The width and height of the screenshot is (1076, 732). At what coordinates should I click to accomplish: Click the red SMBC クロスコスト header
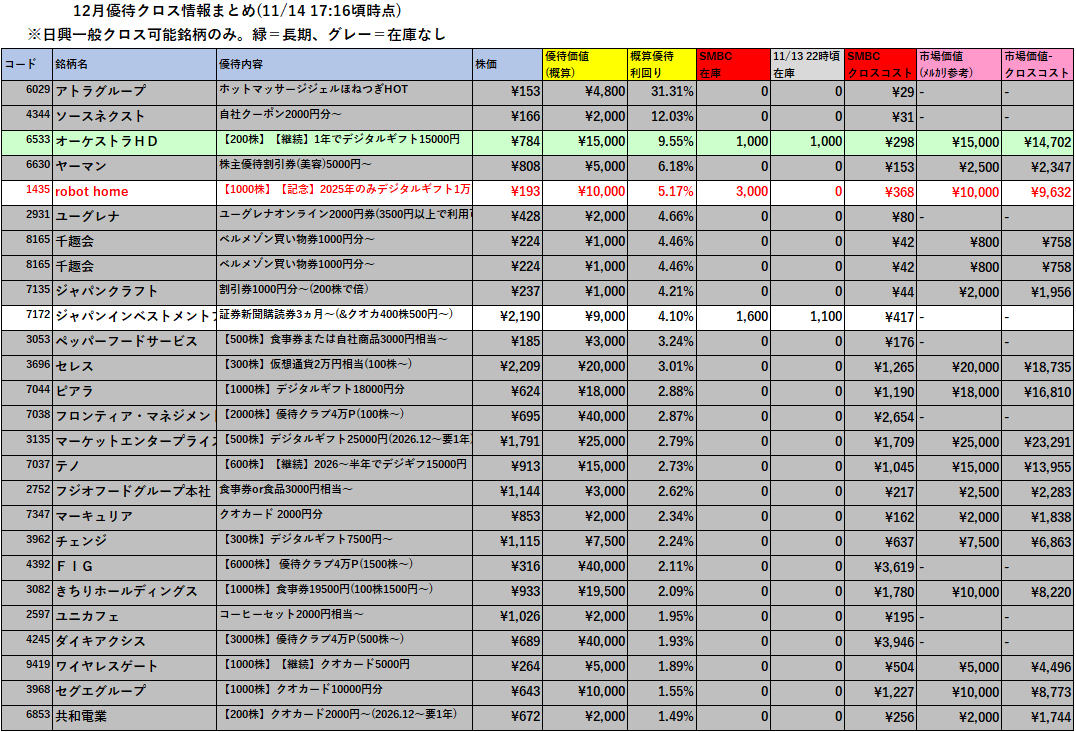881,64
